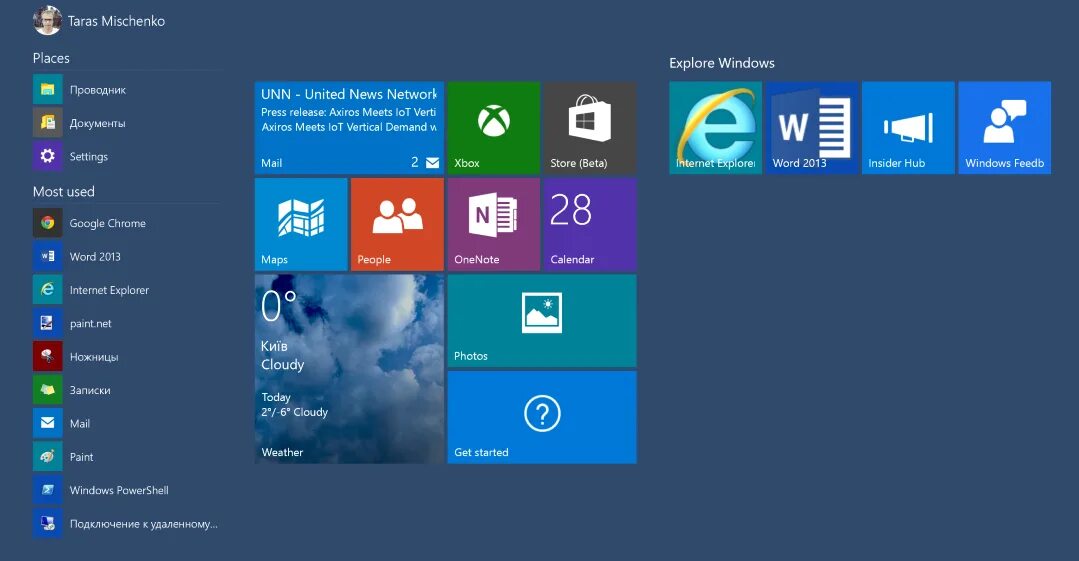The image size is (1079, 561).
Task: Open the Taras Mischenko user account menu
Action: click(99, 21)
